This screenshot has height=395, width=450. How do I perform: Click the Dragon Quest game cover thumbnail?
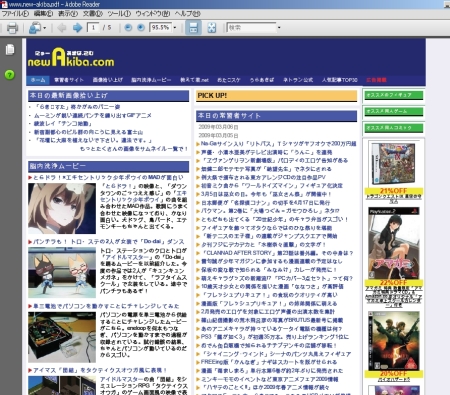393,164
